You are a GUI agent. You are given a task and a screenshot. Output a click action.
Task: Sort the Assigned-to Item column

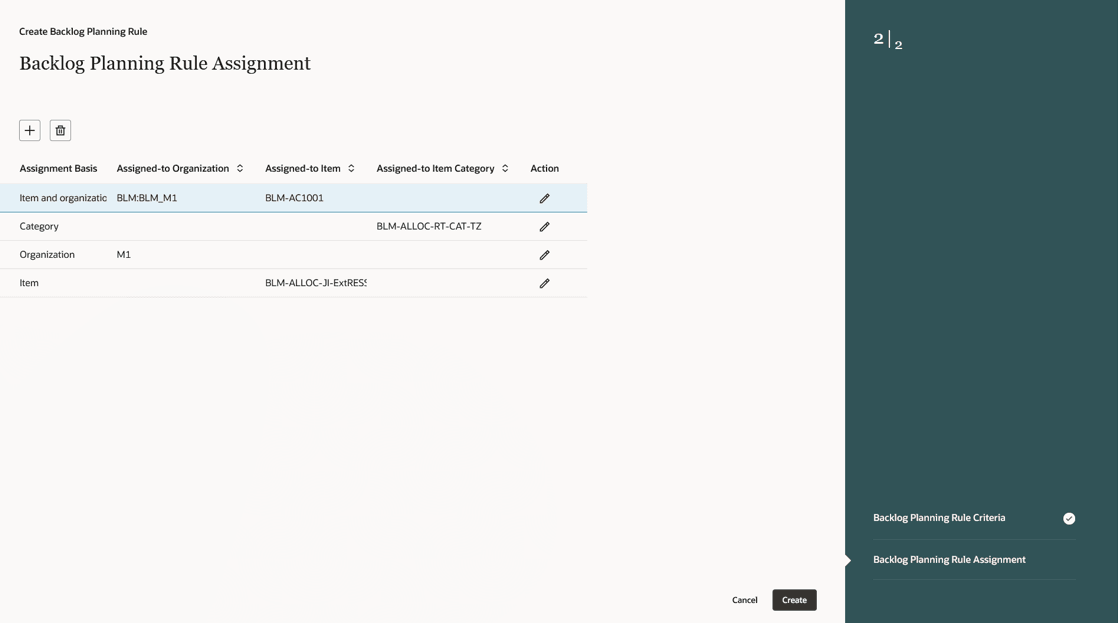click(351, 168)
